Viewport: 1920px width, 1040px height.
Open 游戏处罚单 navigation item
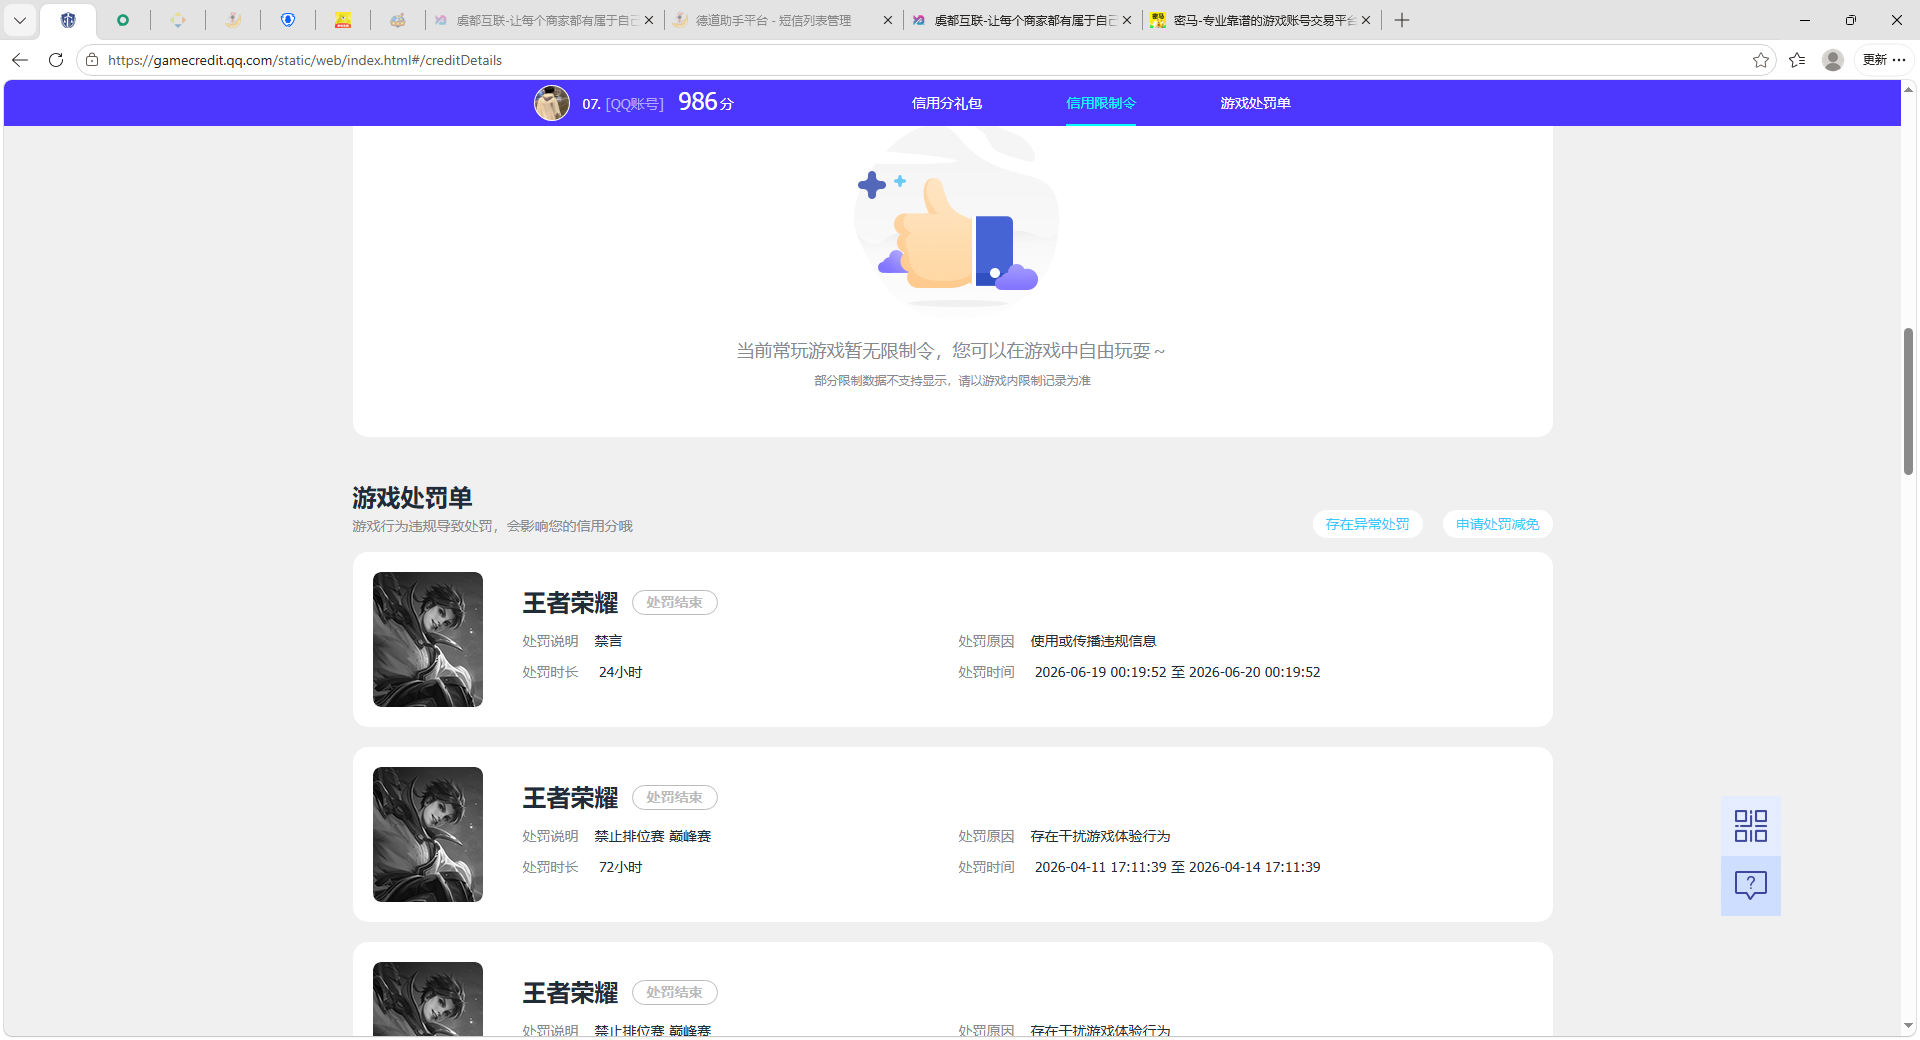1255,103
